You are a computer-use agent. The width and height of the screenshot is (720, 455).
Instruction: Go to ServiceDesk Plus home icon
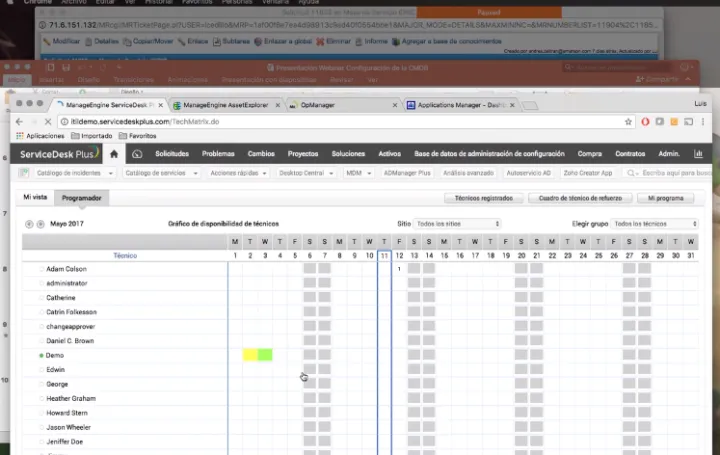click(114, 154)
